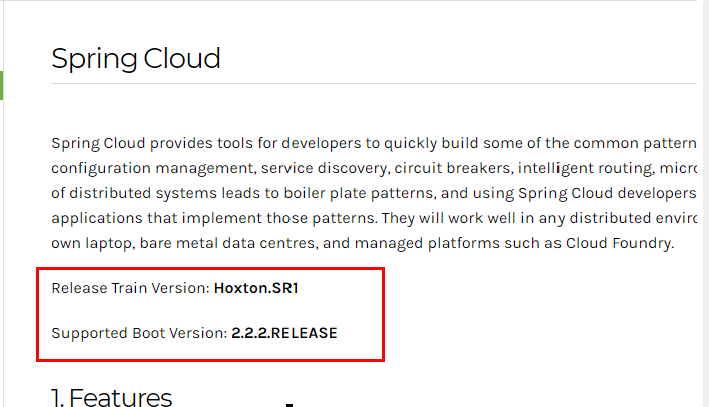Viewport: 709px width, 407px height.
Task: Click the bold 2.2.2.RELEASE version text
Action: pos(284,333)
